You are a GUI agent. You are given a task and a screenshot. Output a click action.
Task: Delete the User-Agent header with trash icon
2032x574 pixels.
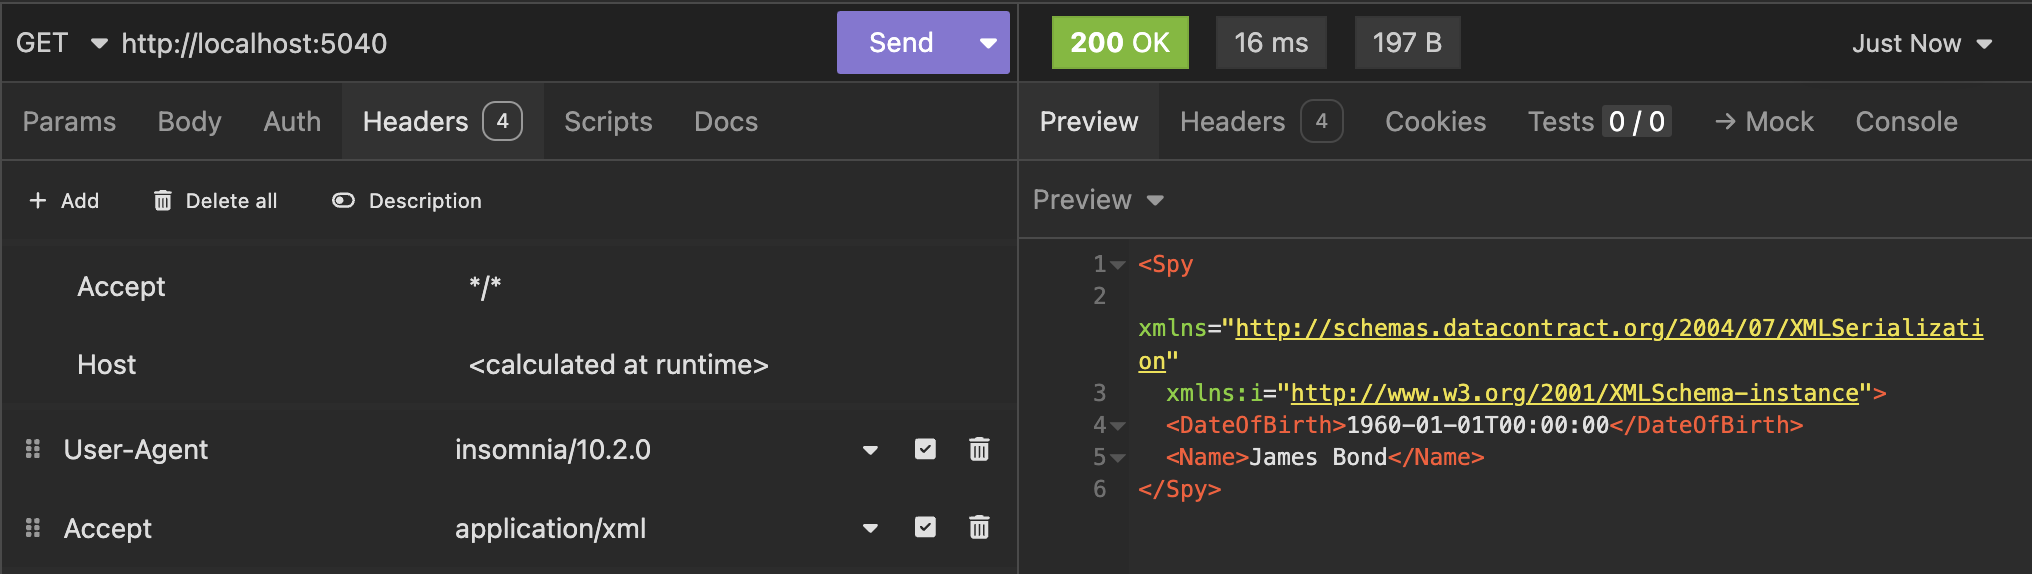pyautogui.click(x=979, y=450)
